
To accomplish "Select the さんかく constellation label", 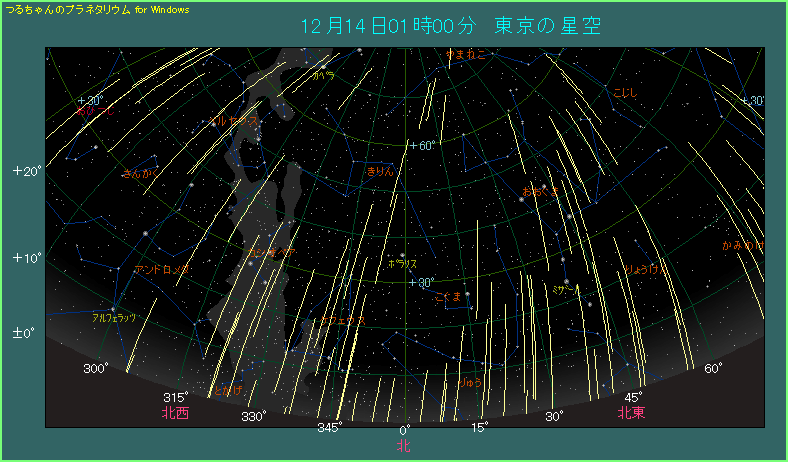I will click(x=140, y=173).
